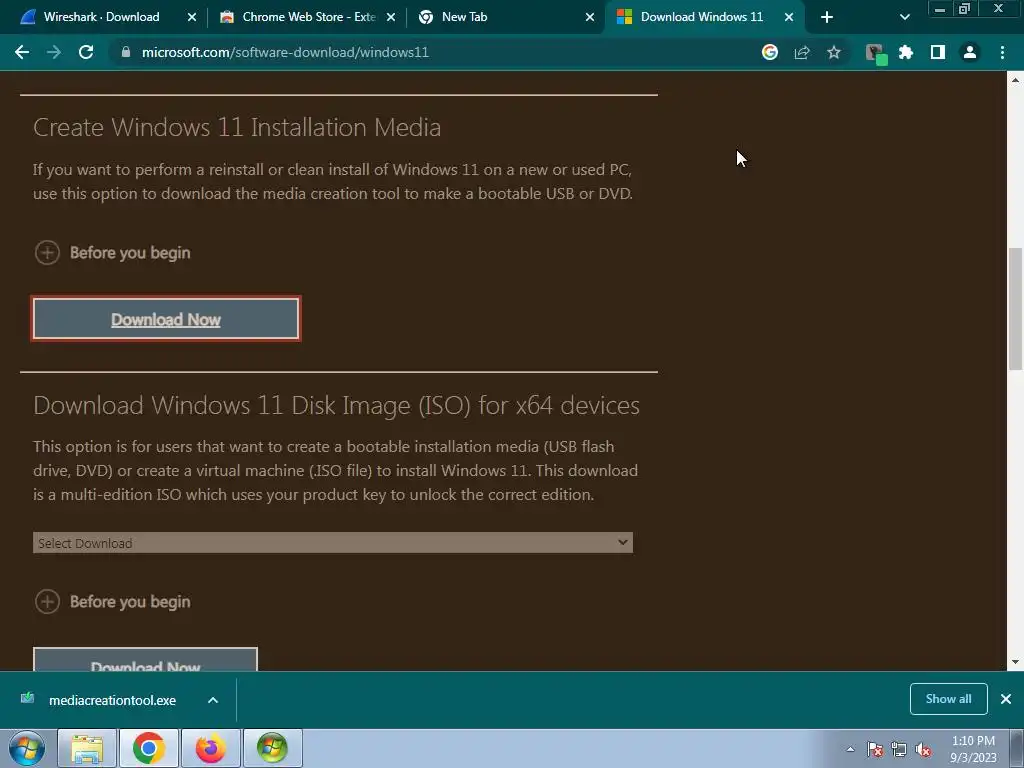Click the Chrome taskbar icon

(x=149, y=748)
